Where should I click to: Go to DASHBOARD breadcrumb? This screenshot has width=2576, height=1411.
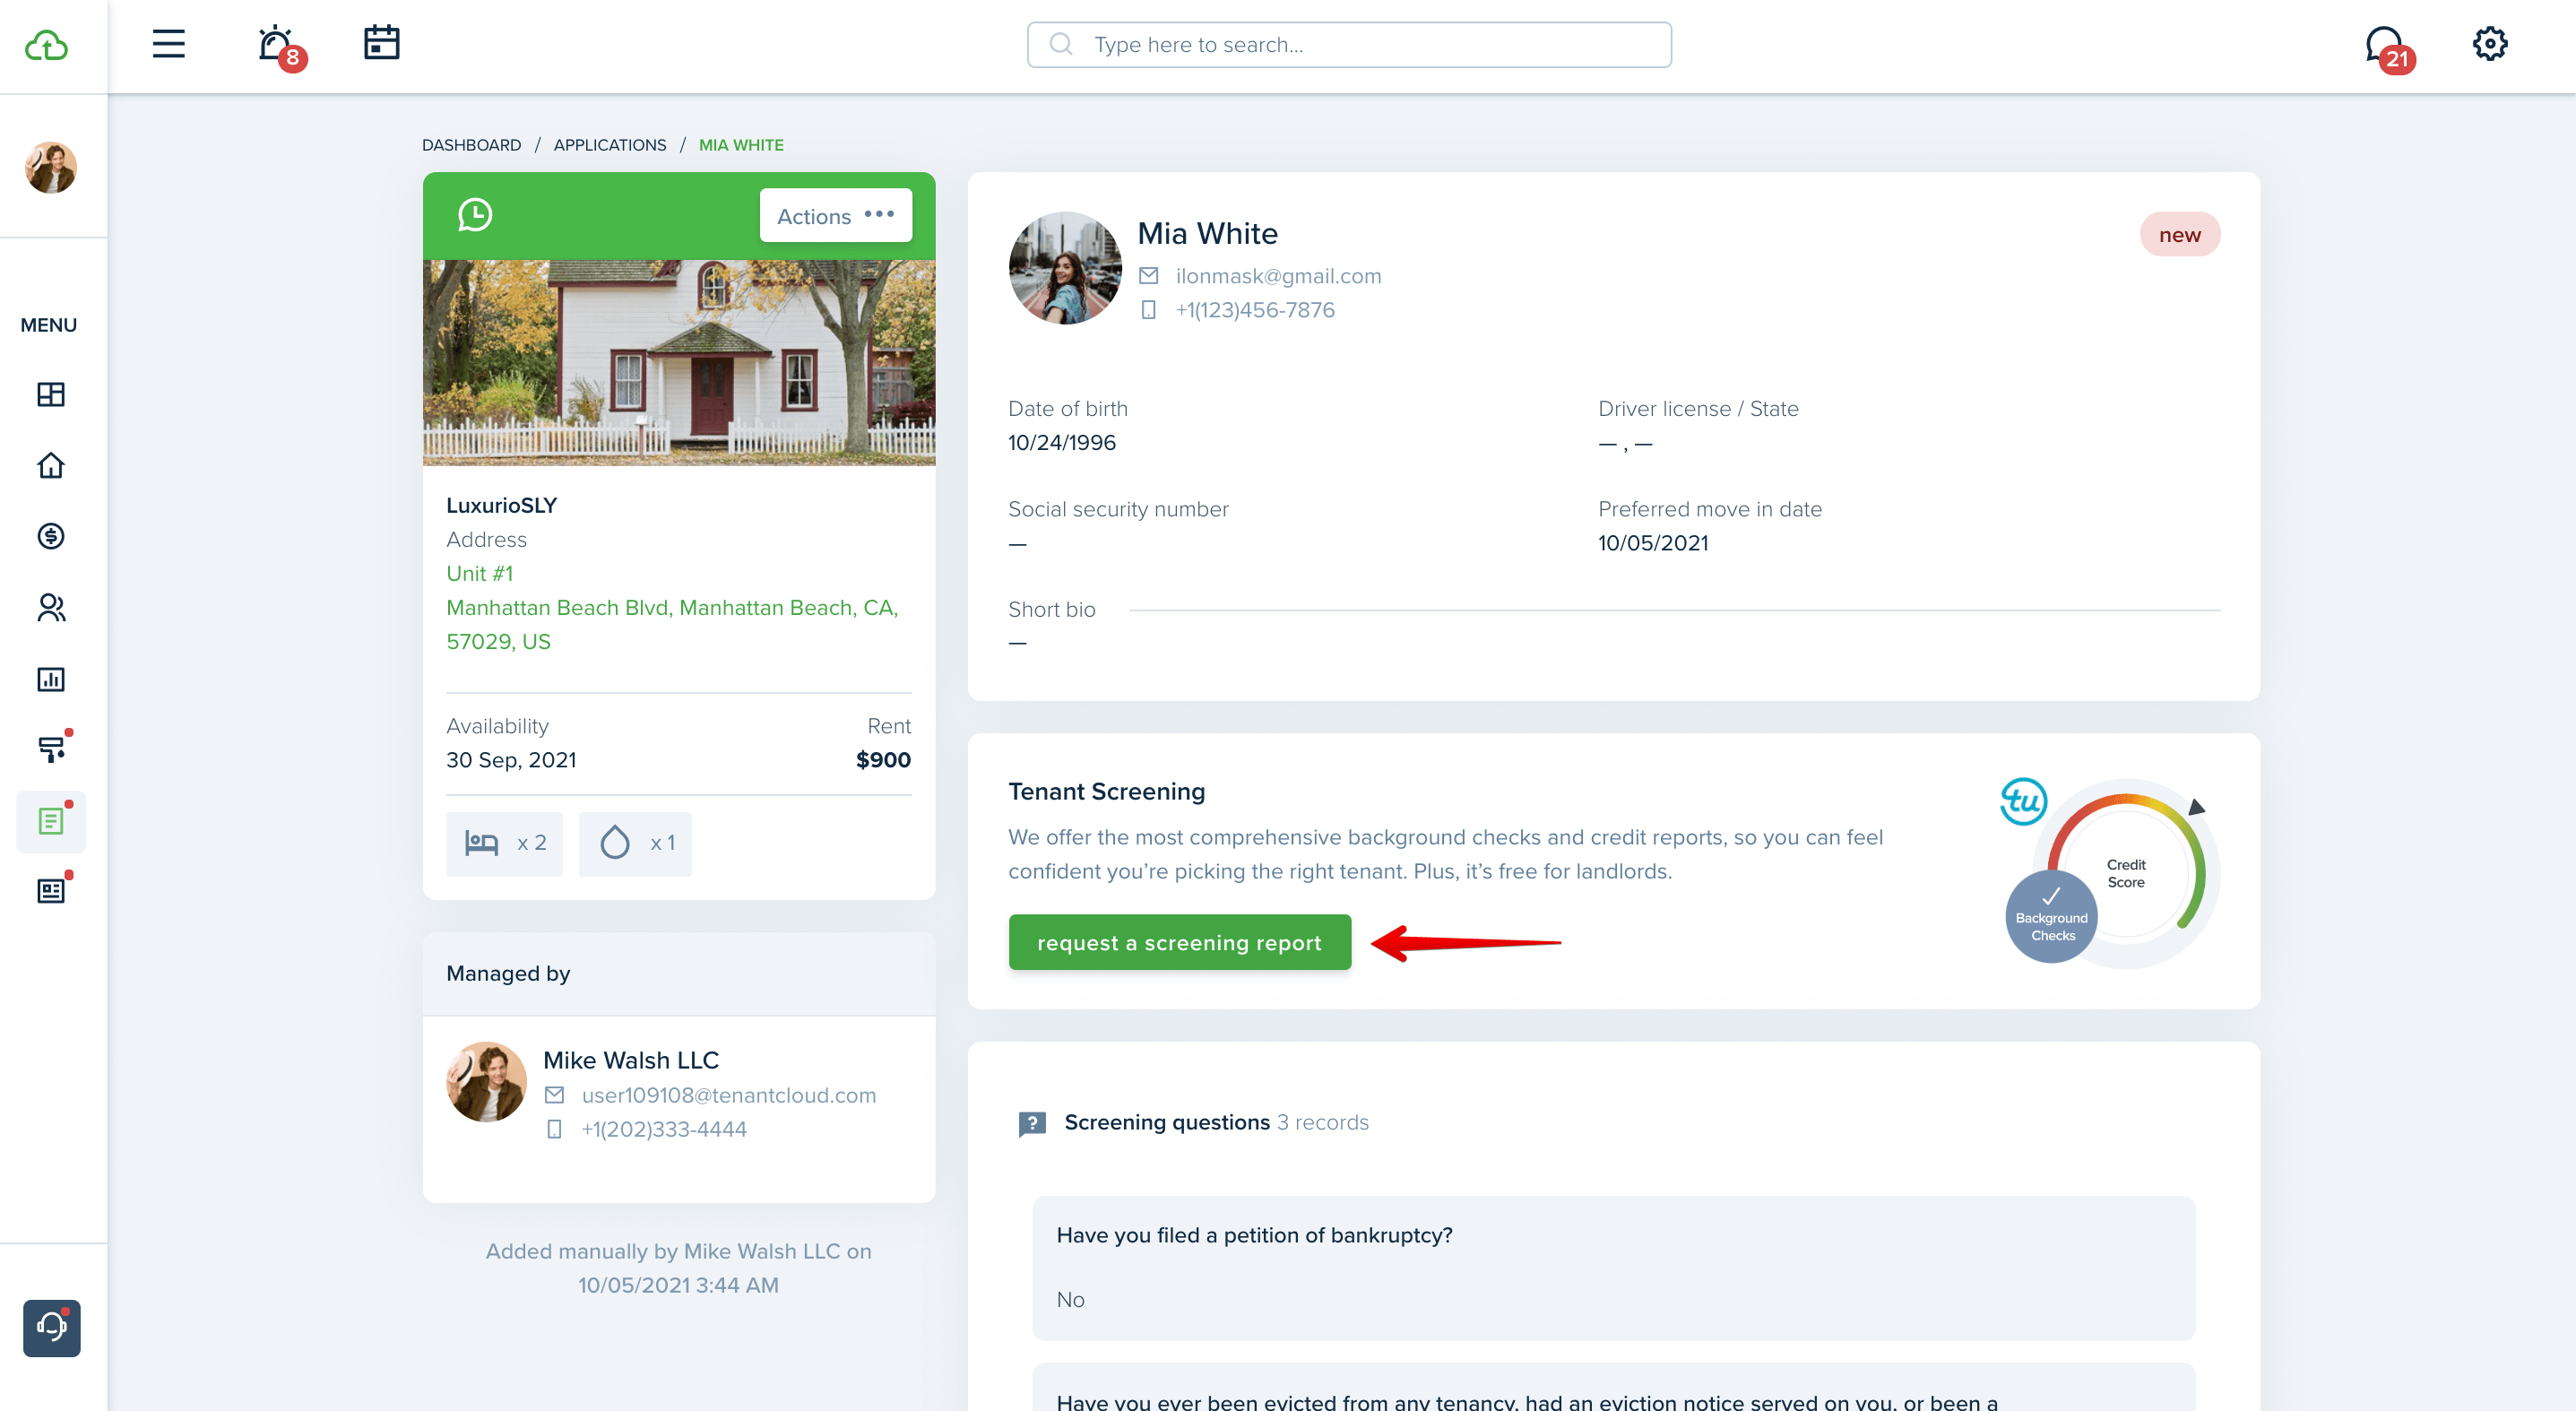(x=471, y=145)
